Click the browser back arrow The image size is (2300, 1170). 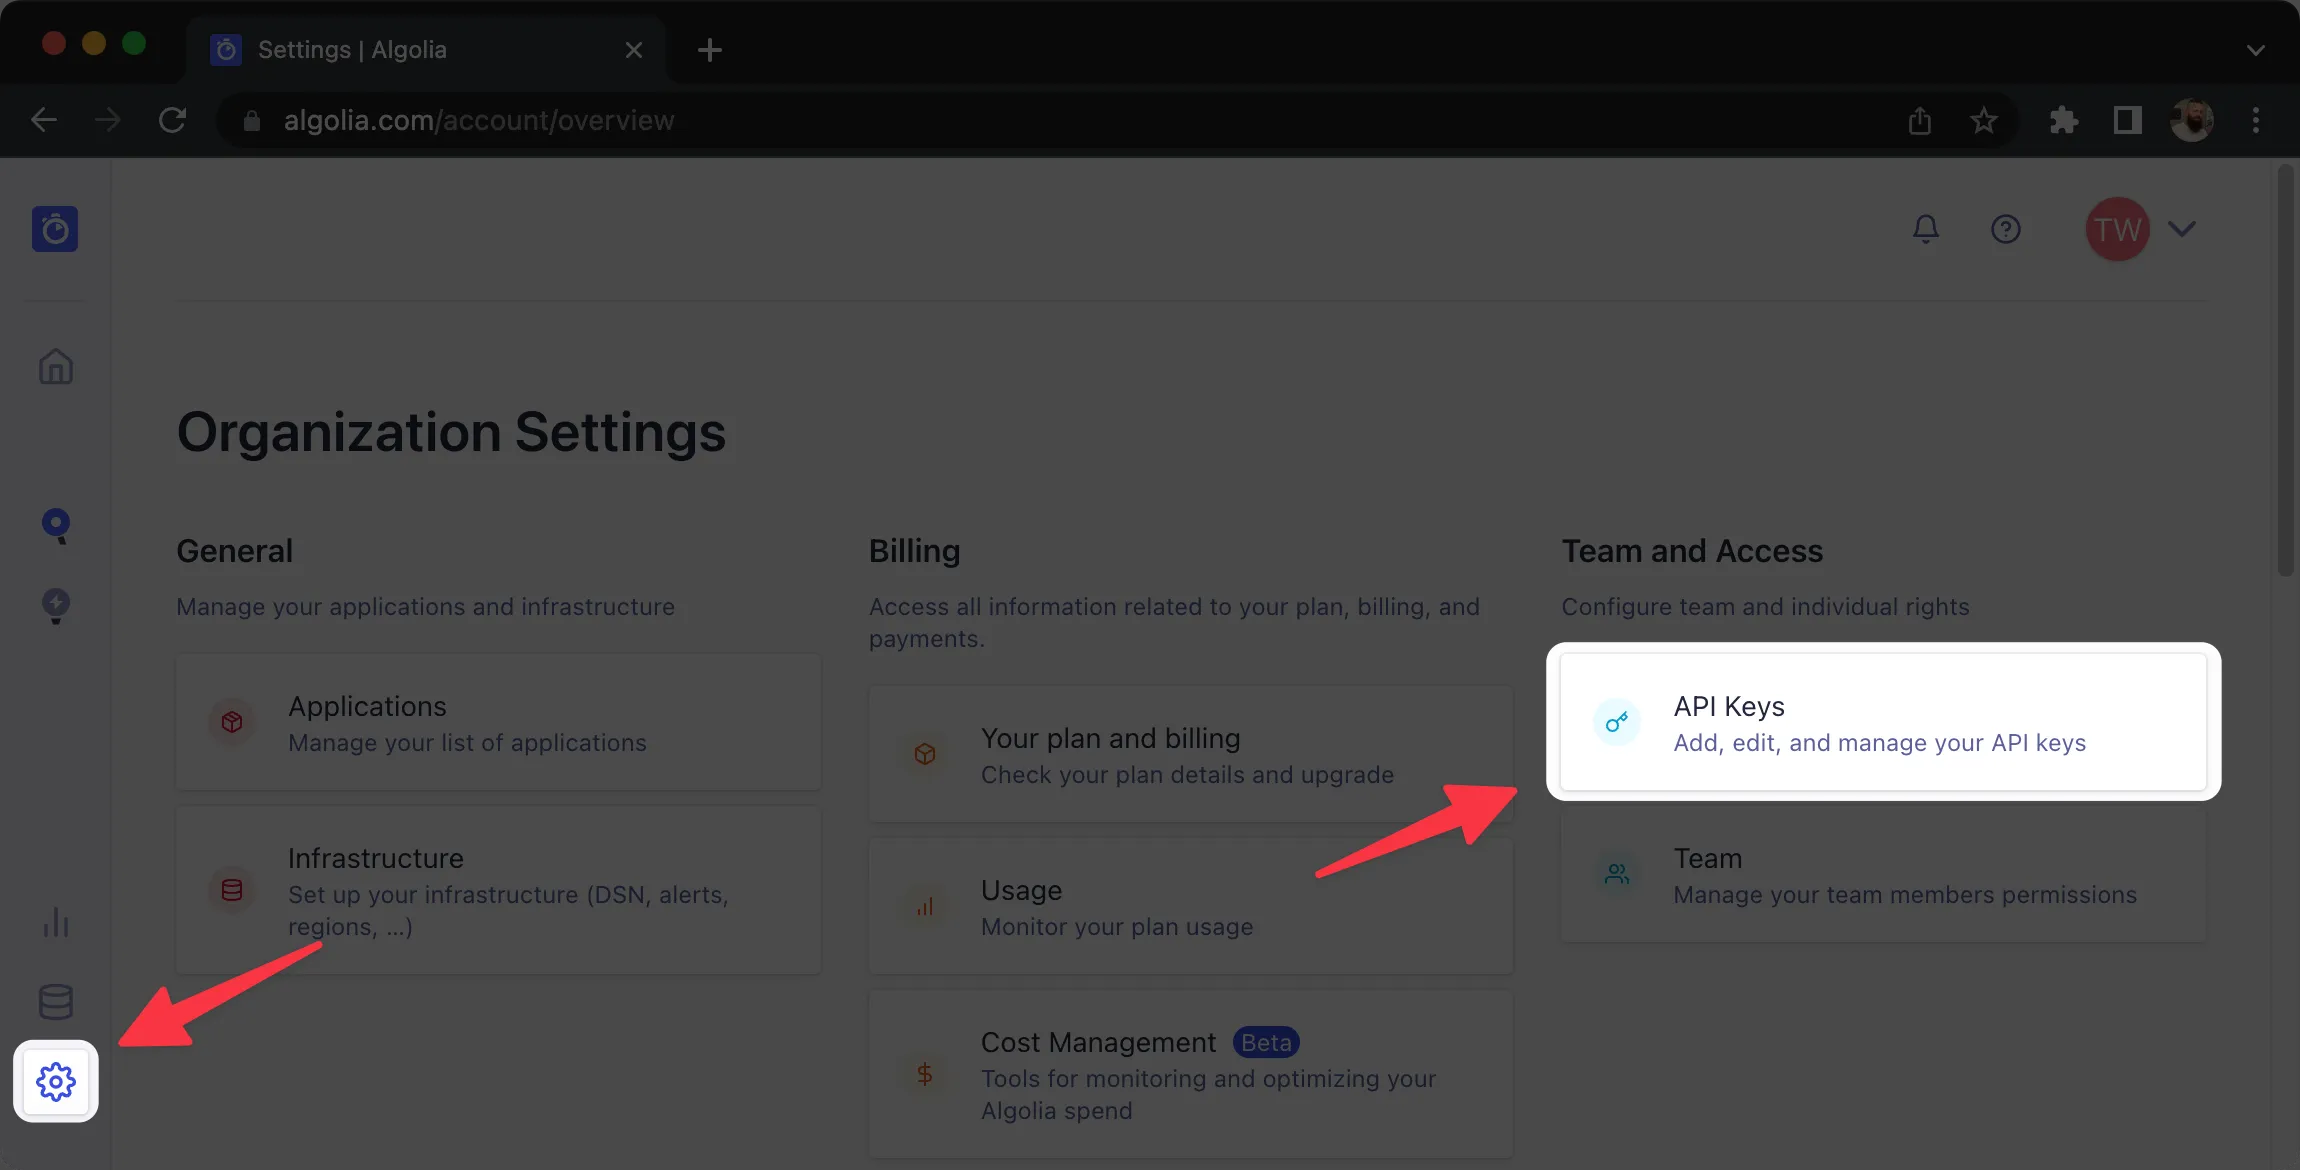[x=44, y=120]
